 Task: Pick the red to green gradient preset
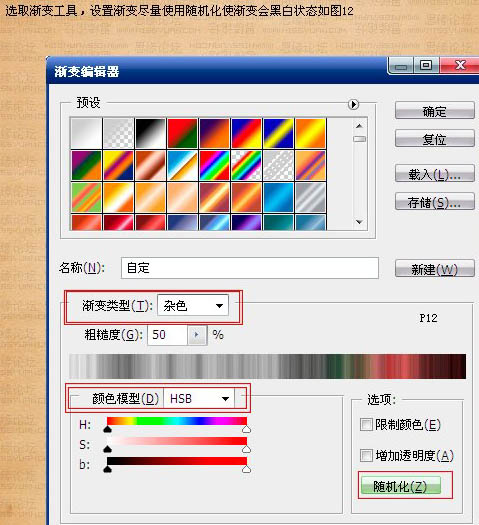[x=182, y=133]
